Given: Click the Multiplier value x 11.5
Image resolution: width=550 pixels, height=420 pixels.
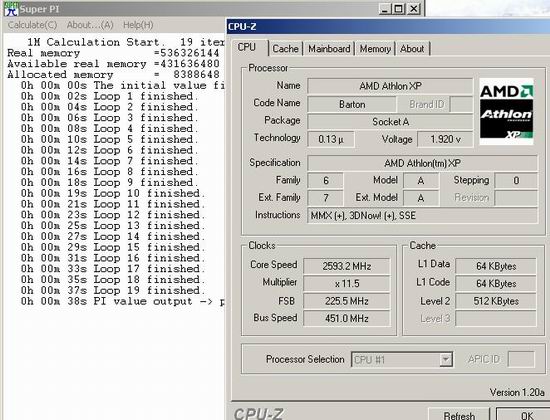Looking at the screenshot, I should (x=347, y=284).
